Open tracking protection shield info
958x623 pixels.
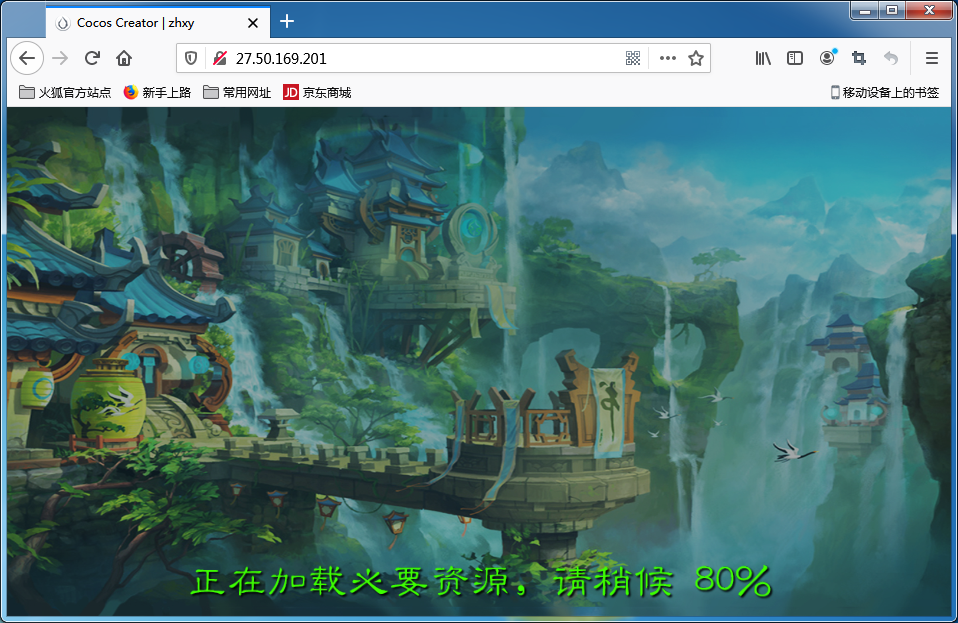pyautogui.click(x=191, y=58)
